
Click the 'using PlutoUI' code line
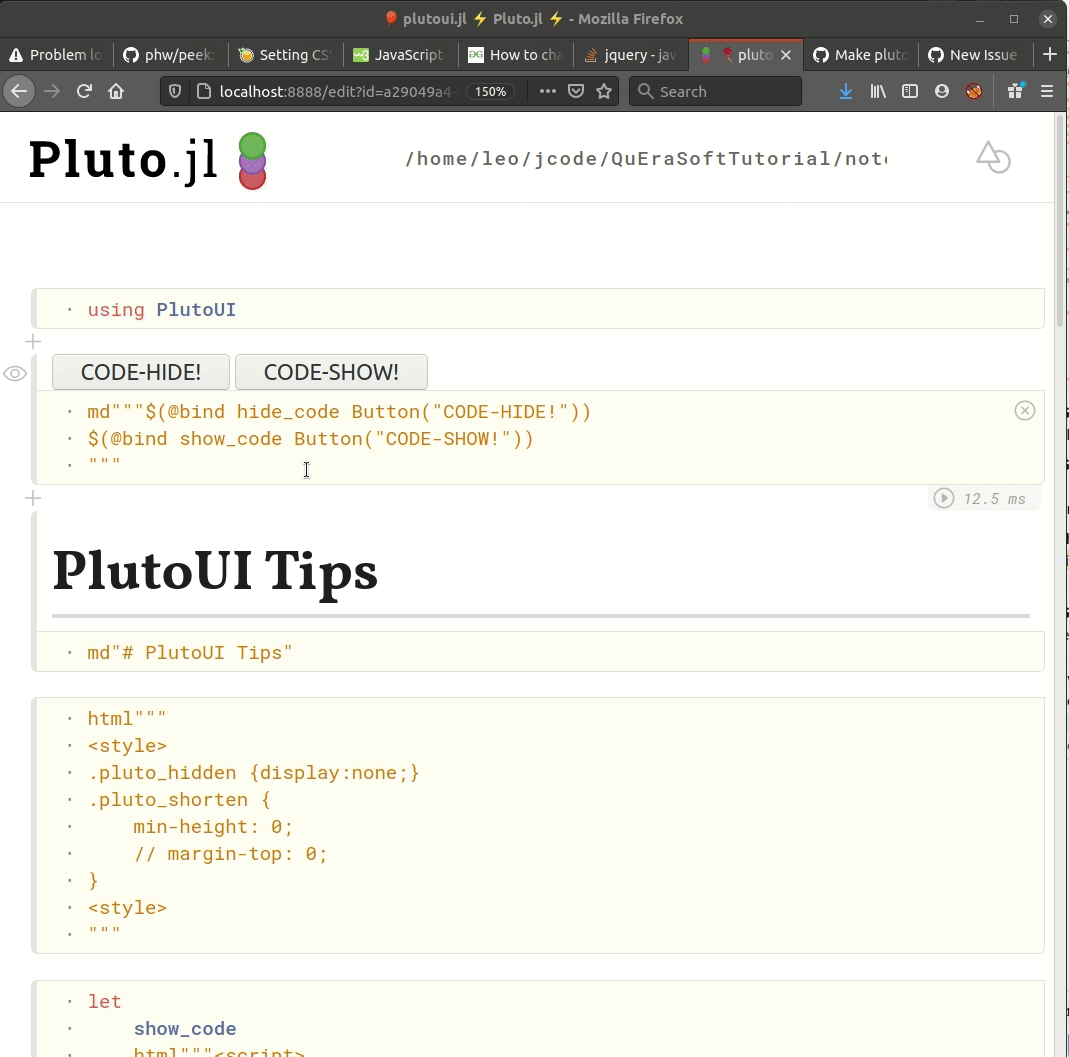162,310
